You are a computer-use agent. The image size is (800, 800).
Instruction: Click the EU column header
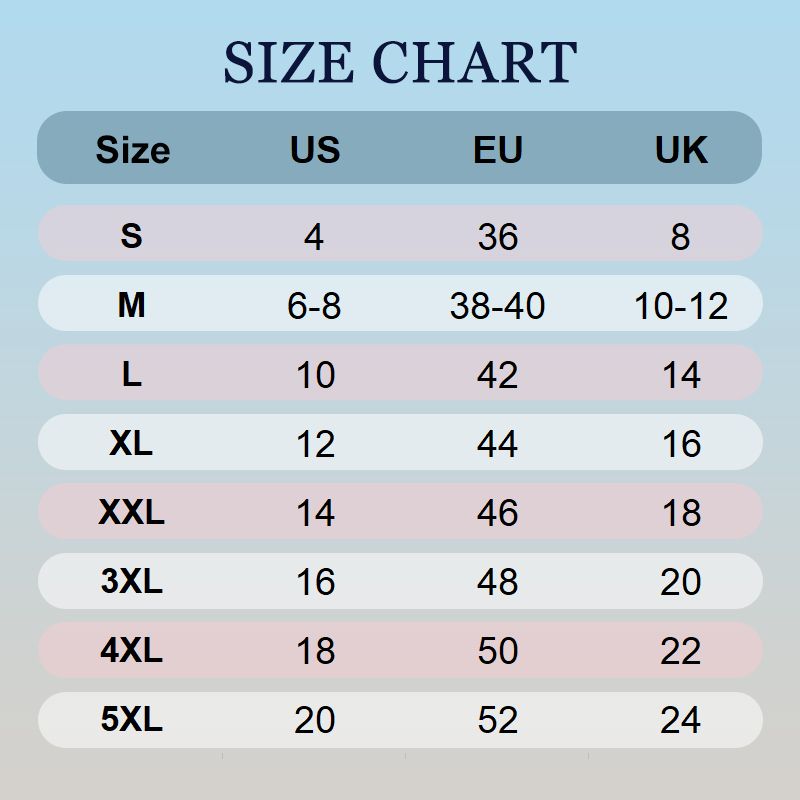point(498,150)
